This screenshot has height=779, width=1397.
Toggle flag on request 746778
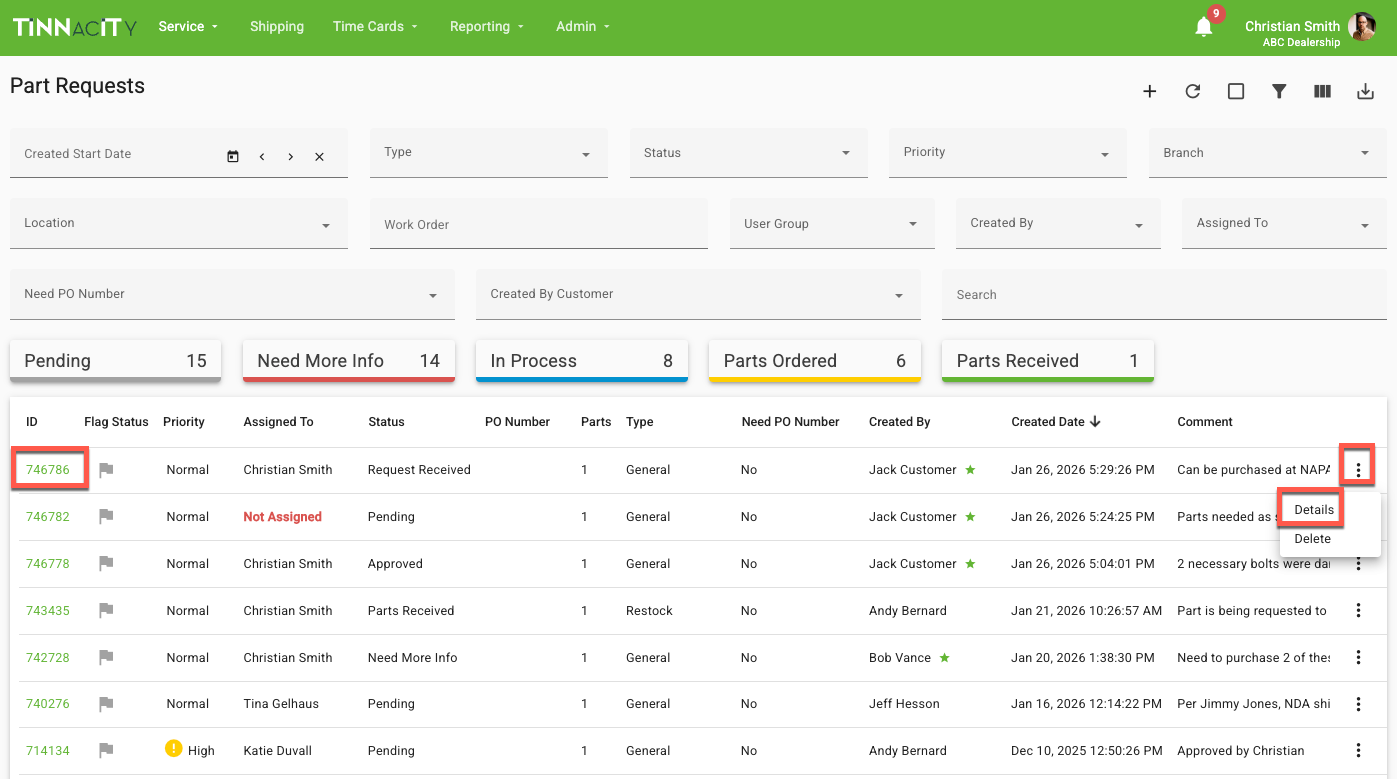106,563
